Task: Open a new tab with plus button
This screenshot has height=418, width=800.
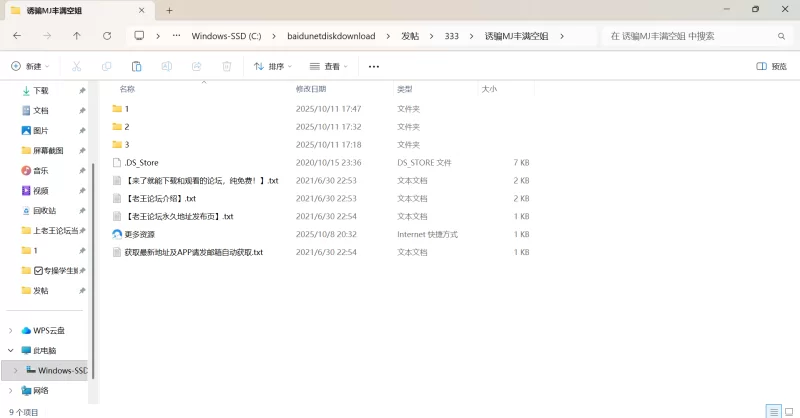Action: (170, 10)
